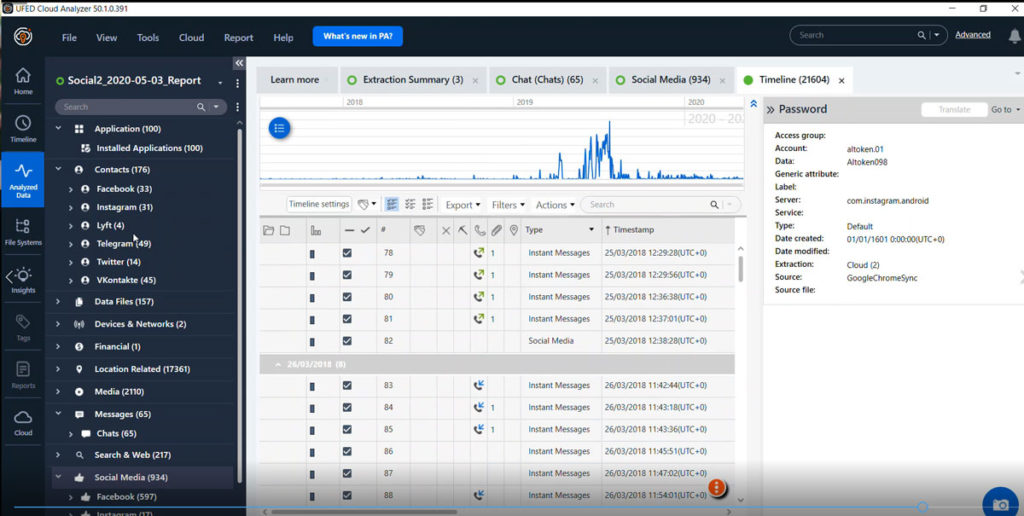Open Timeline in the left sidebar
This screenshot has height=516, width=1024.
(23, 129)
